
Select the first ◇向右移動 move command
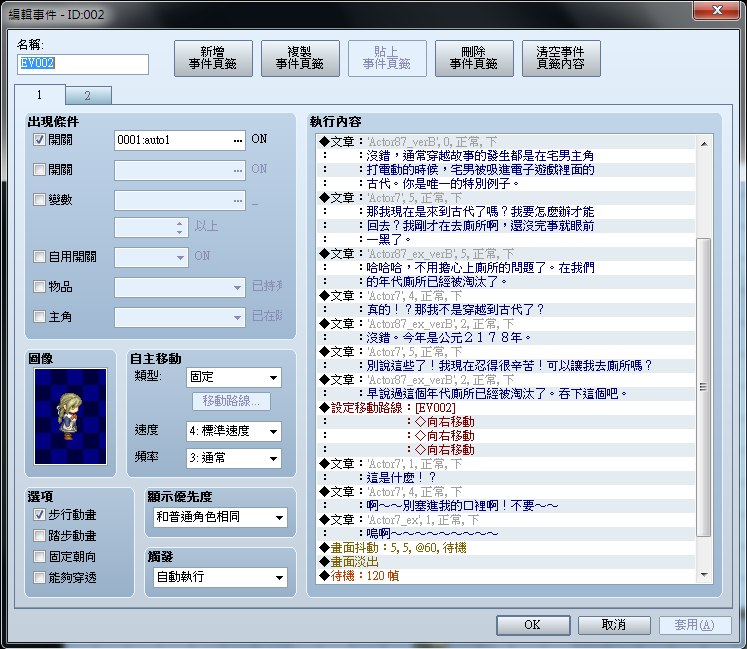(x=506, y=422)
